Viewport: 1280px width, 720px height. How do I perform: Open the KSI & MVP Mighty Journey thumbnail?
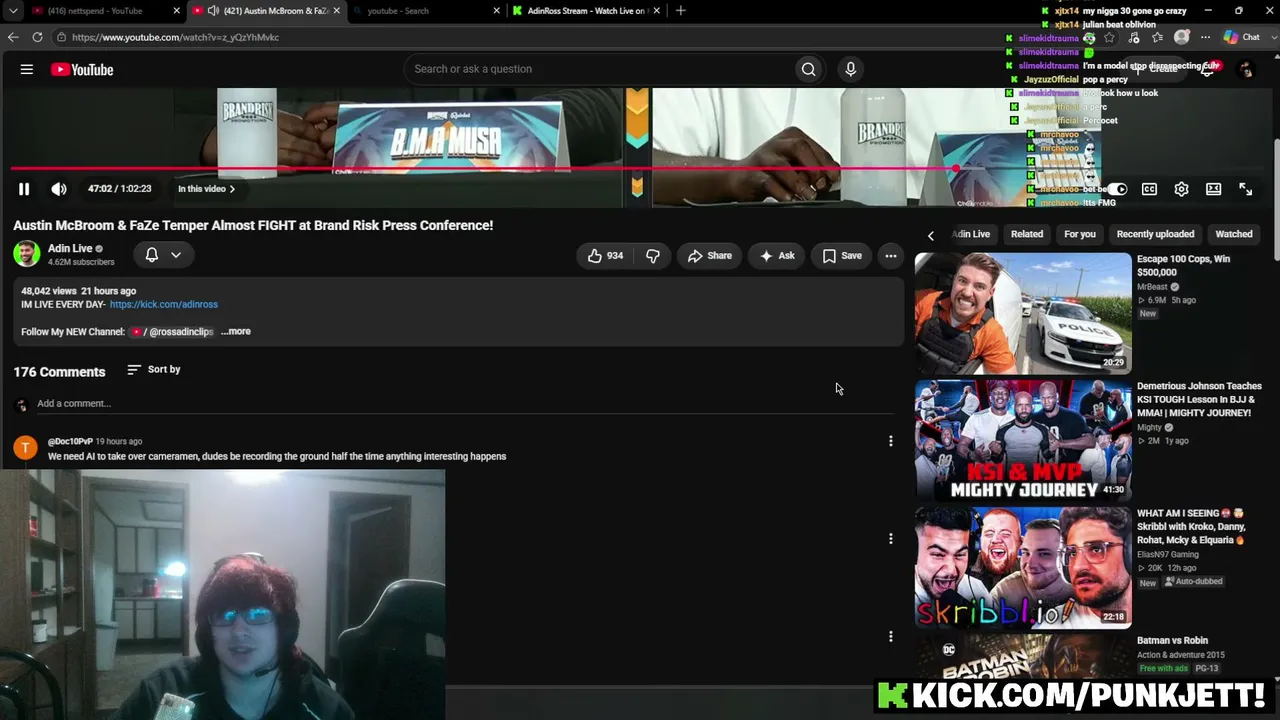(x=1023, y=440)
